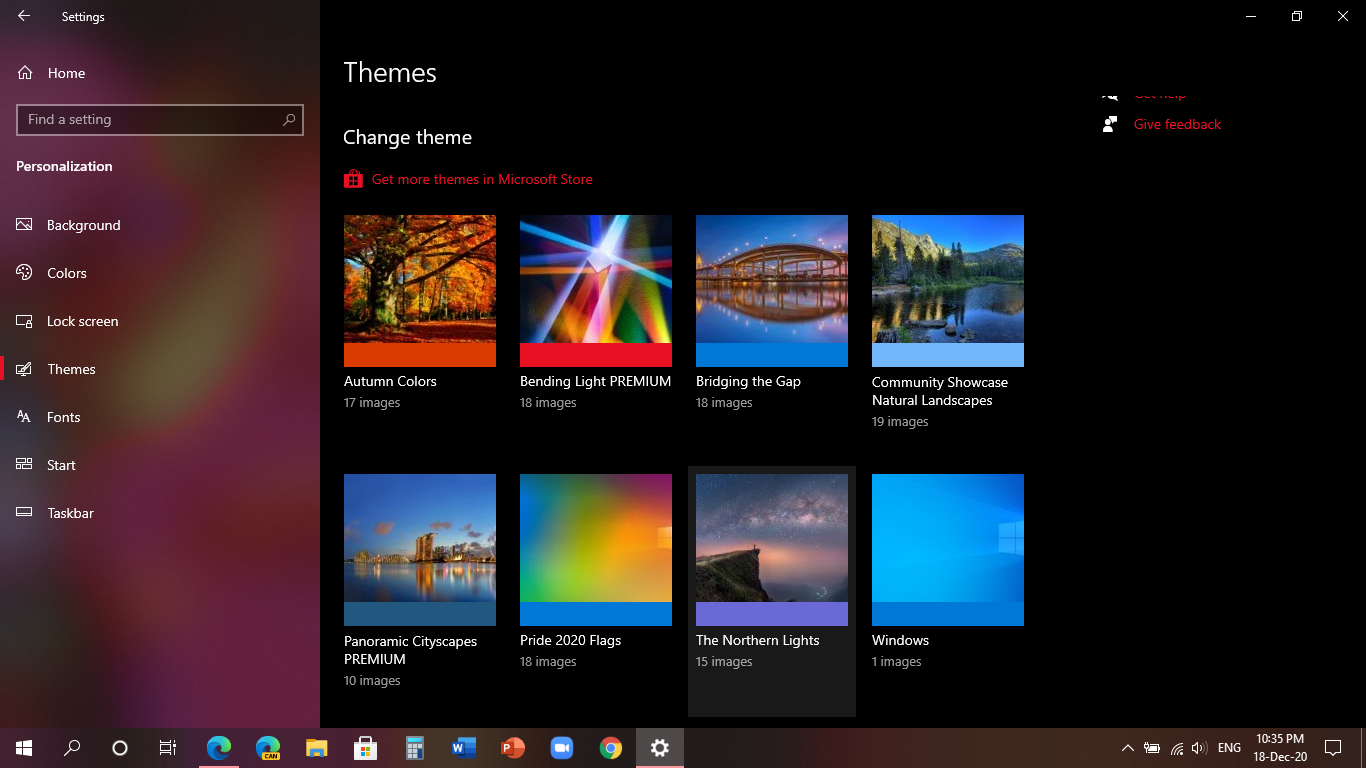1366x768 pixels.
Task: Click the red Store bag icon
Action: tap(353, 179)
